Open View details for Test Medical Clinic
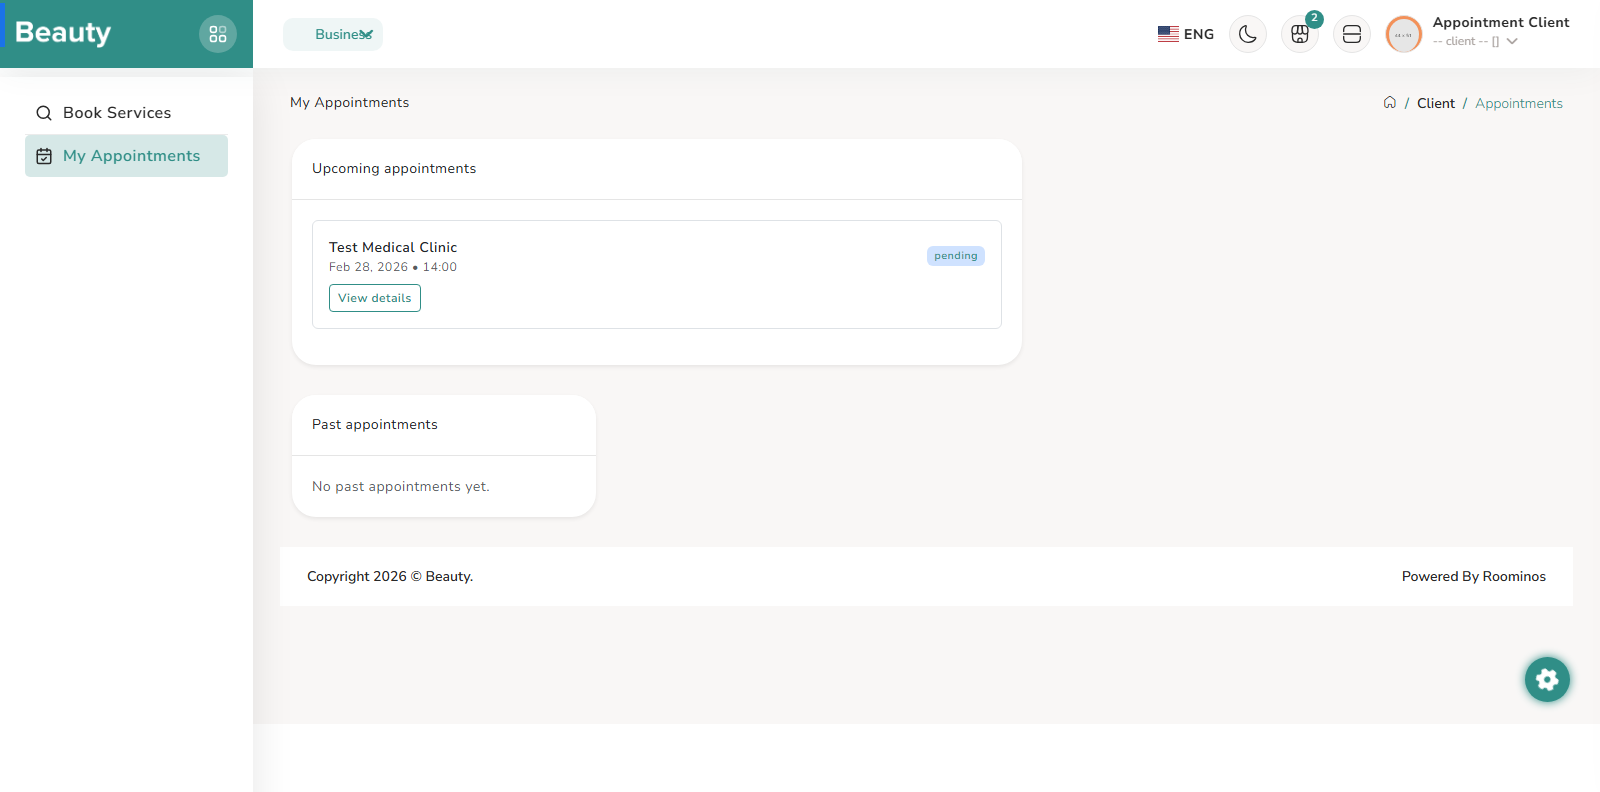This screenshot has height=792, width=1600. coord(375,298)
